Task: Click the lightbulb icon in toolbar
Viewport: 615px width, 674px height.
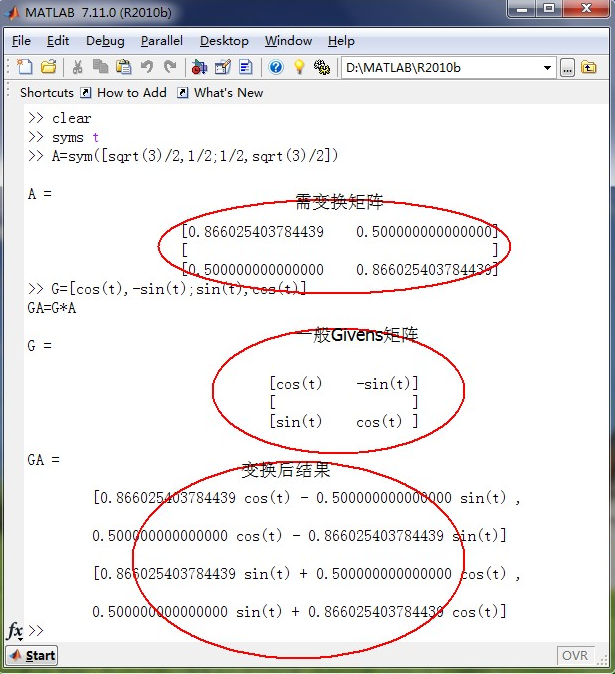Action: (x=298, y=67)
